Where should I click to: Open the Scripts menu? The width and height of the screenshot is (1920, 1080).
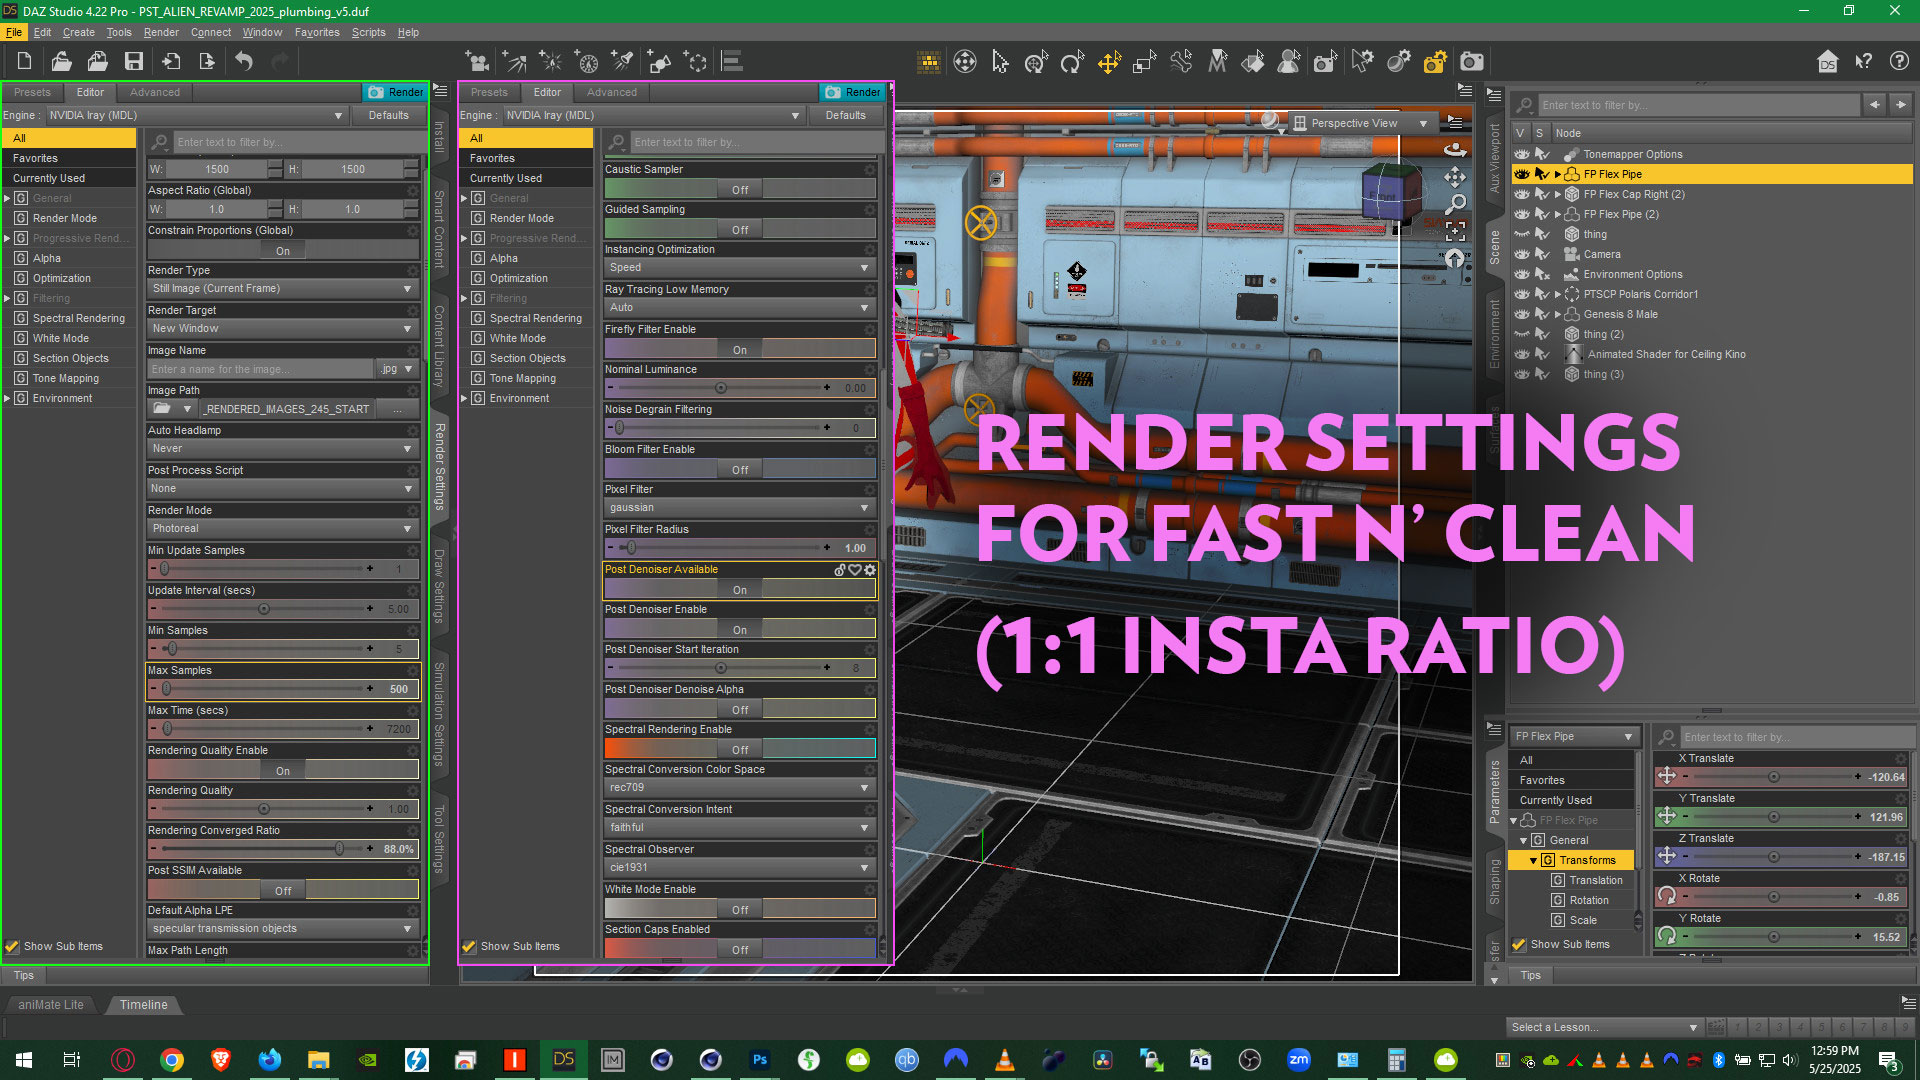[x=368, y=32]
